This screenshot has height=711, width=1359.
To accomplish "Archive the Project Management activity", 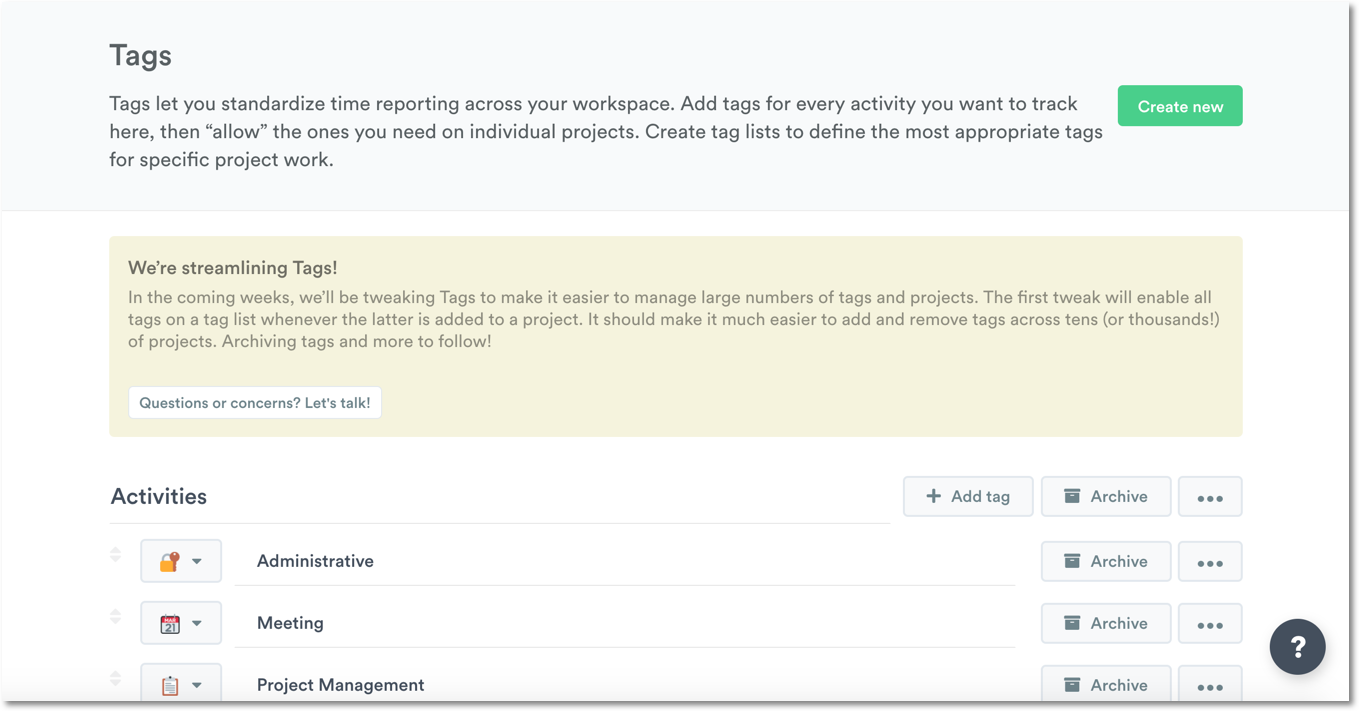I will click(1105, 684).
